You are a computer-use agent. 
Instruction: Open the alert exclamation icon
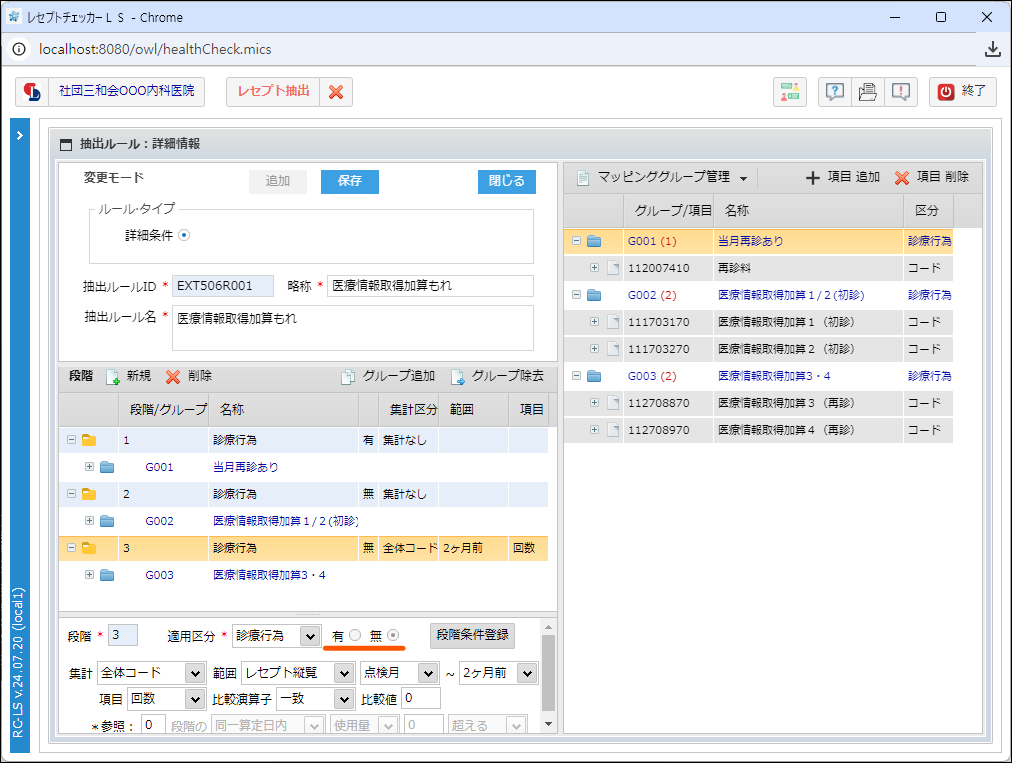pyautogui.click(x=900, y=92)
